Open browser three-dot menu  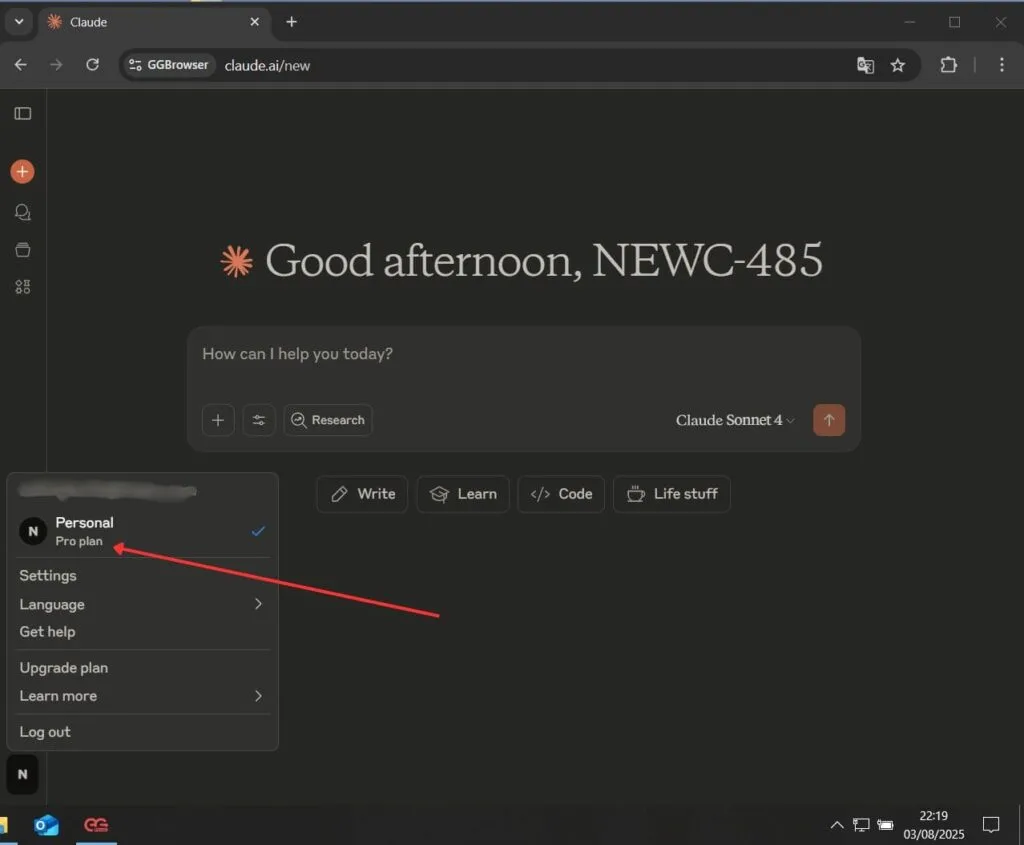[x=1001, y=65]
